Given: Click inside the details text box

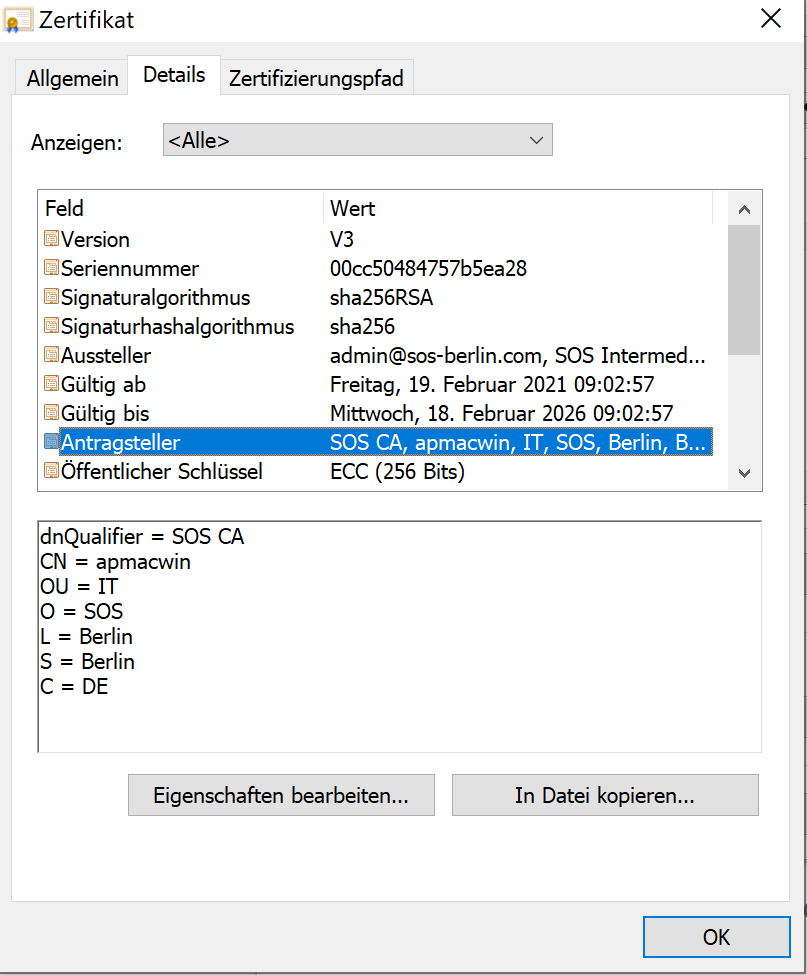Looking at the screenshot, I should [x=399, y=637].
